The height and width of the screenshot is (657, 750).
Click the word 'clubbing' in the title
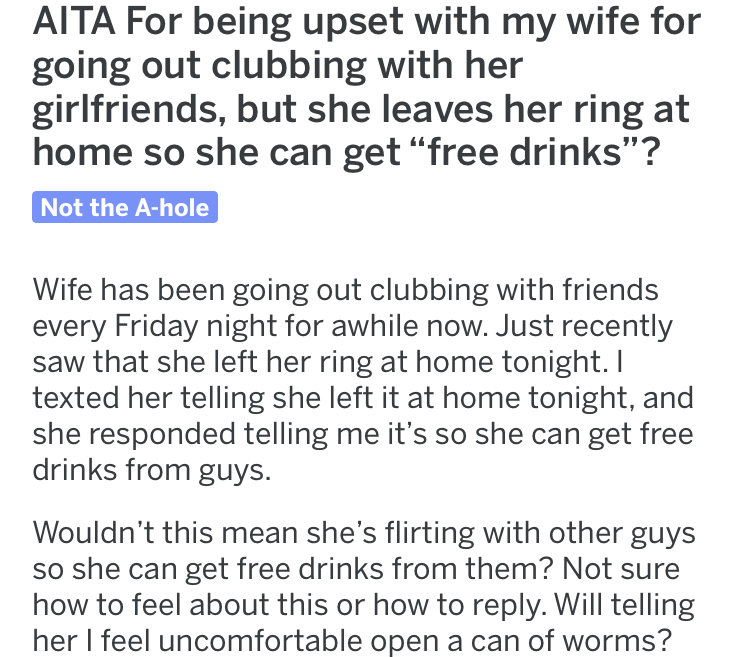click(289, 66)
